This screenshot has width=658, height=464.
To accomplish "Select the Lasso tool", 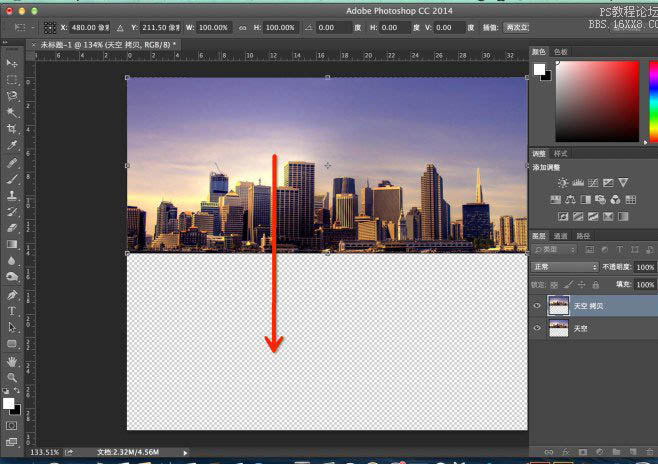I will pos(12,96).
